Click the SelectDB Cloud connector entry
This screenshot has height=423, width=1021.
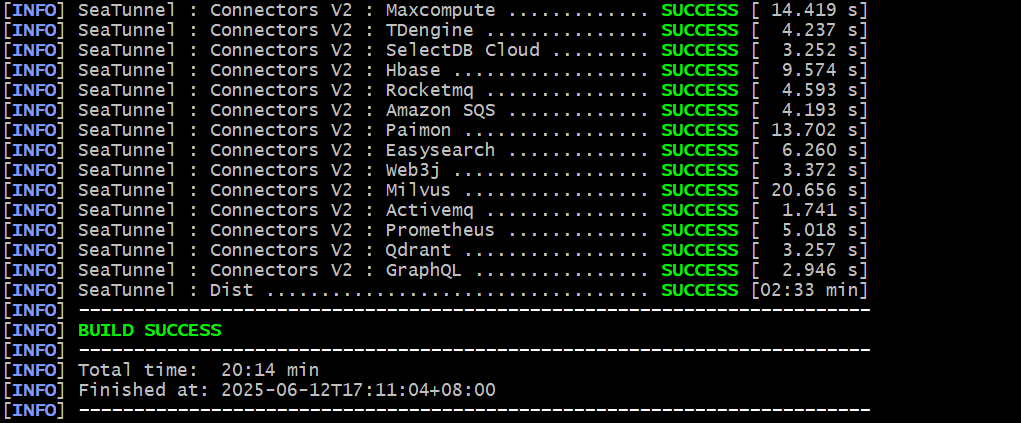coord(462,50)
